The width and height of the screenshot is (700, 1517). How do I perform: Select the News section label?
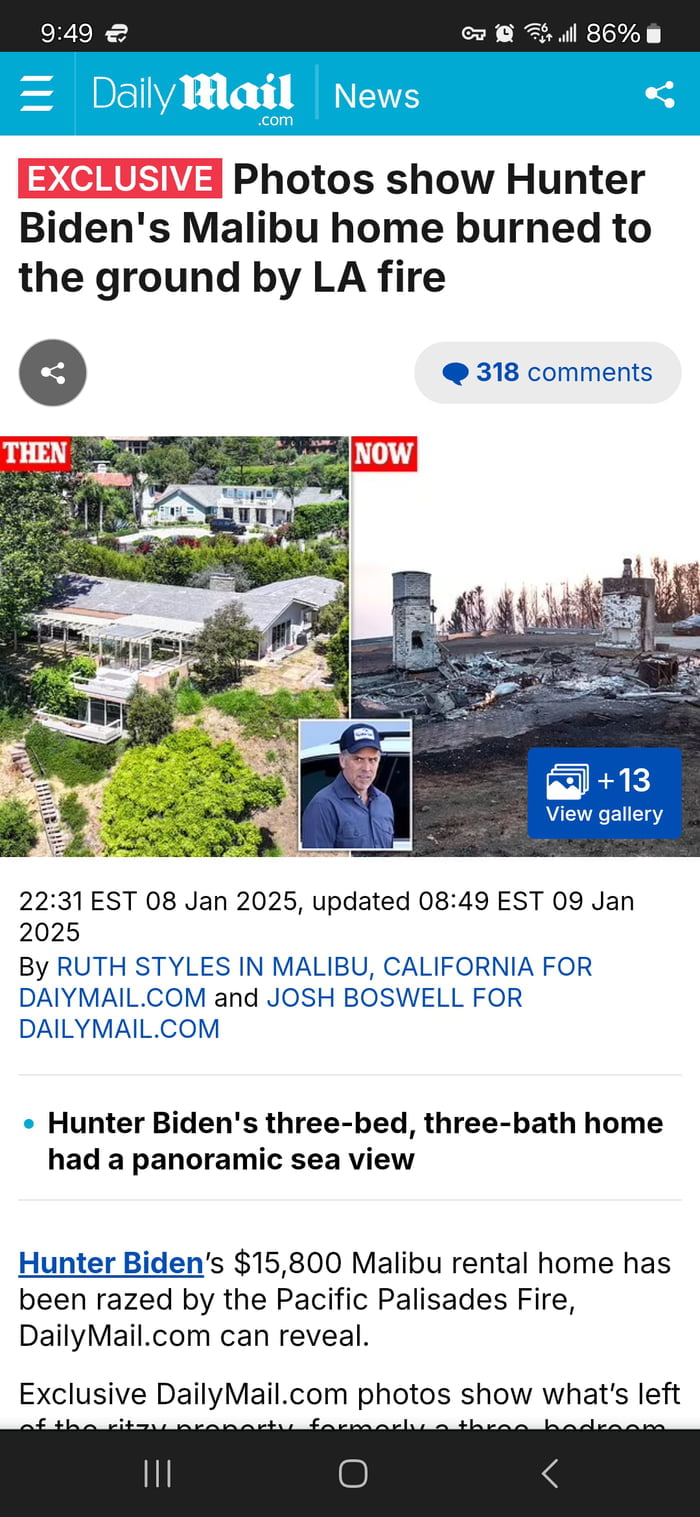(x=376, y=96)
